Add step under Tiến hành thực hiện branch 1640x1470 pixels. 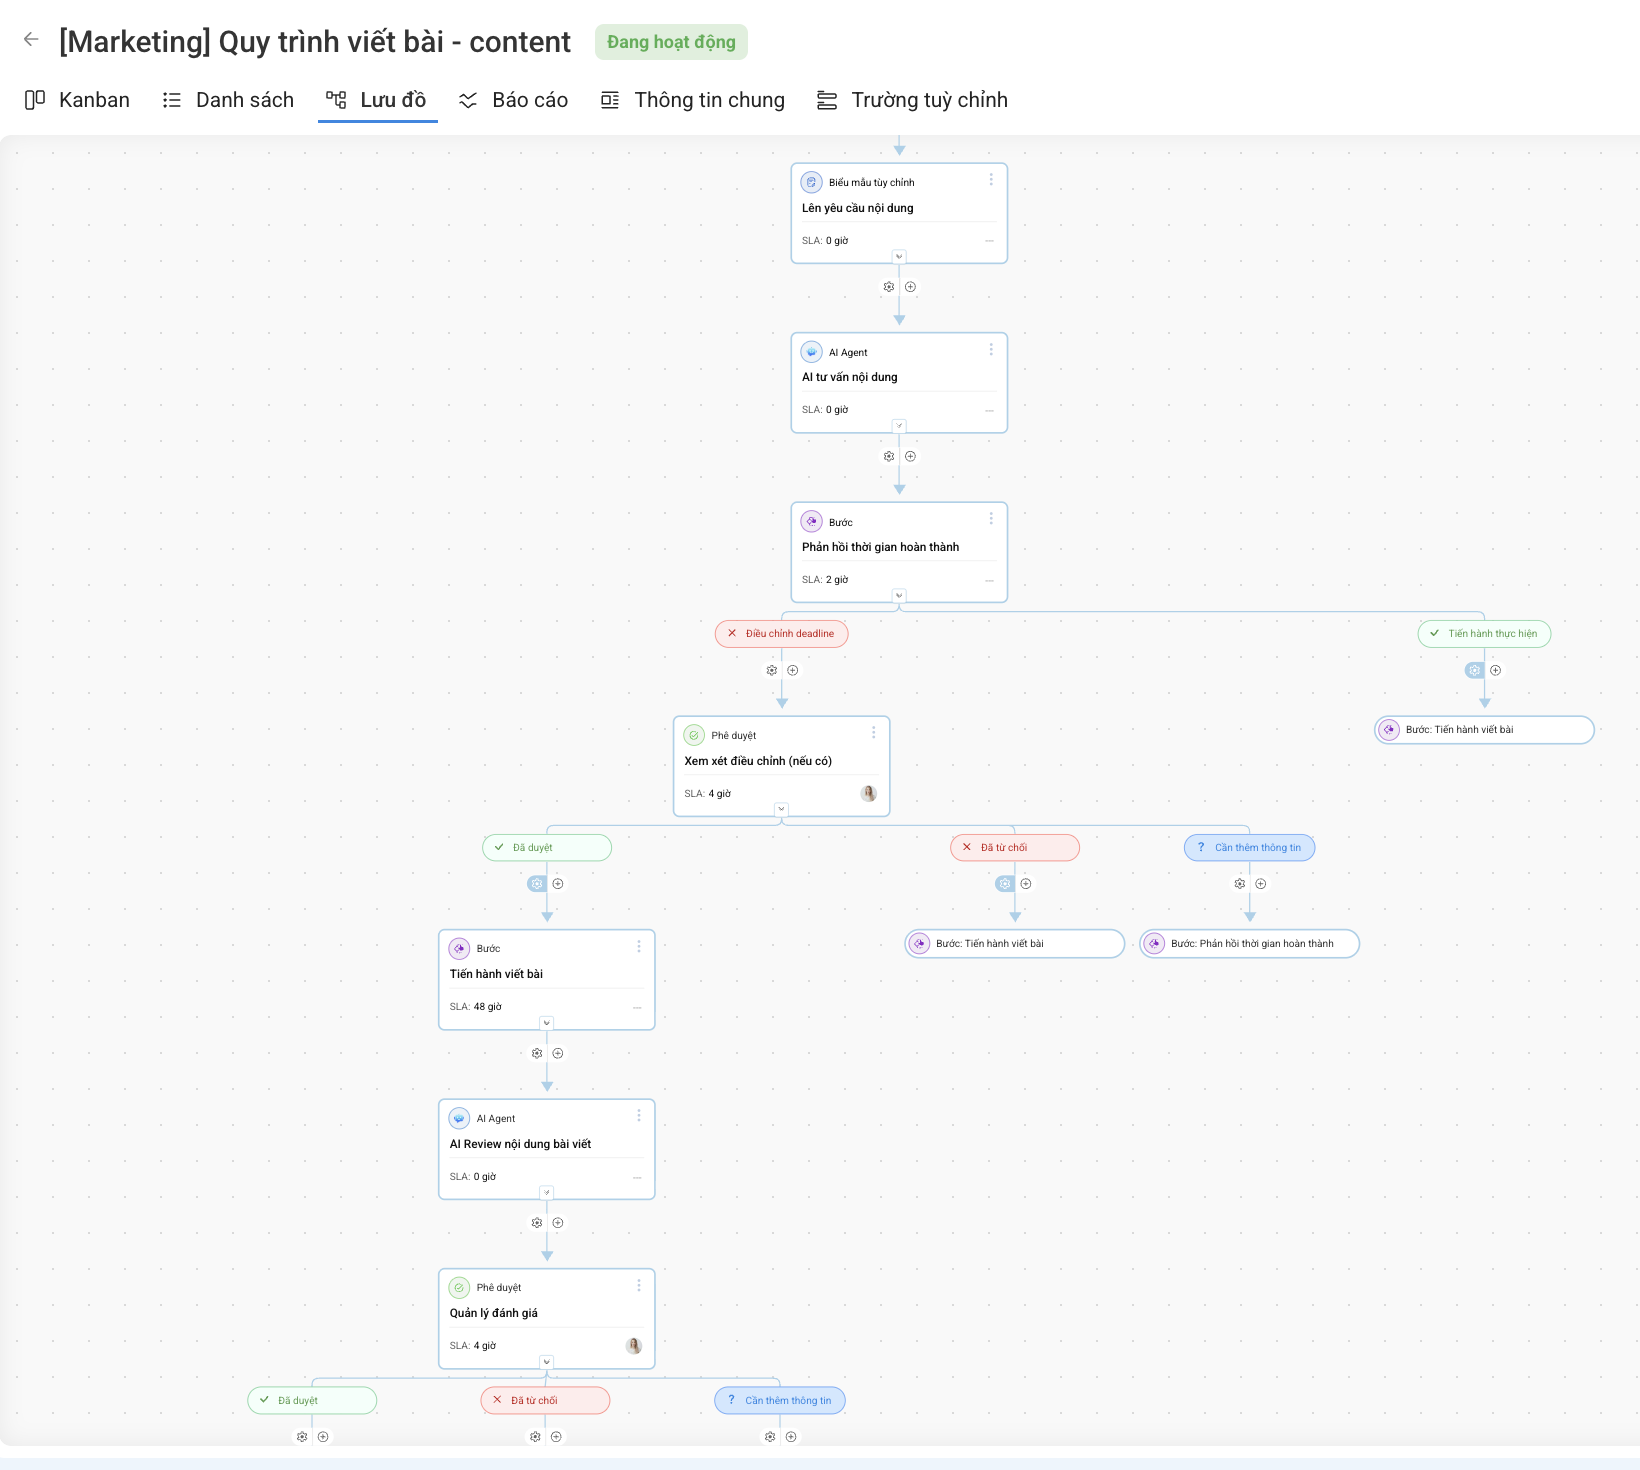1496,671
